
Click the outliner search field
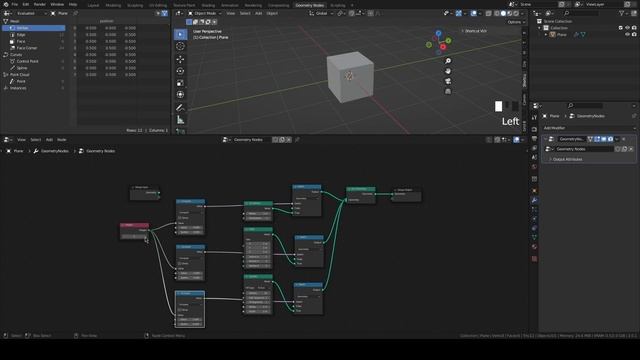(580, 13)
